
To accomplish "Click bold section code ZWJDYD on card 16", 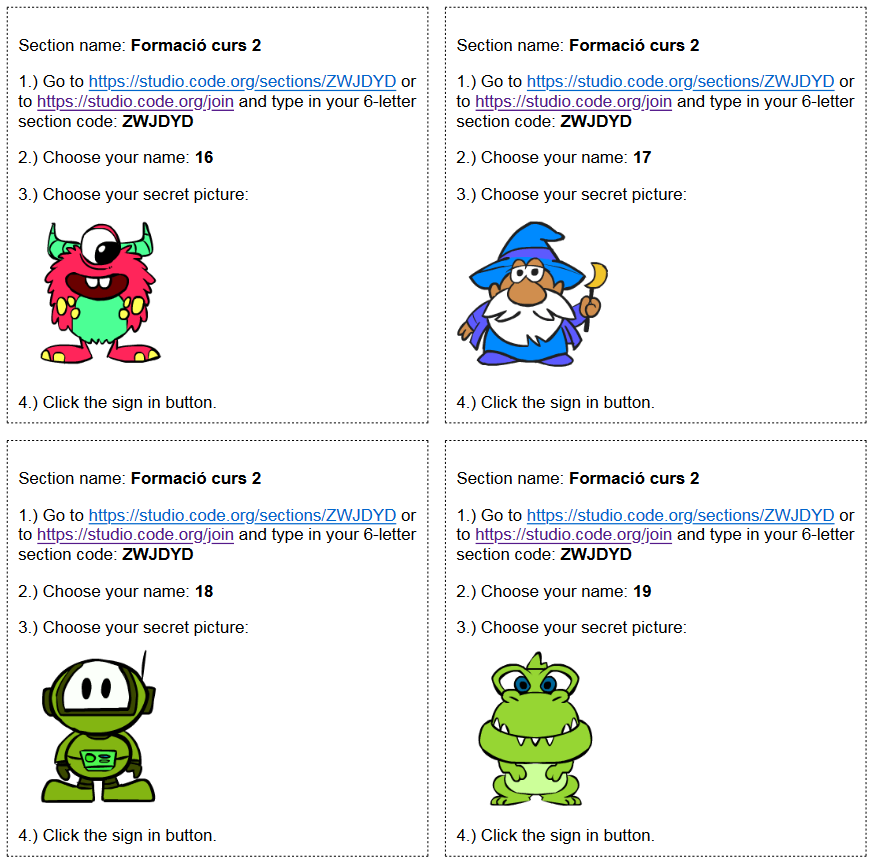I will [158, 122].
